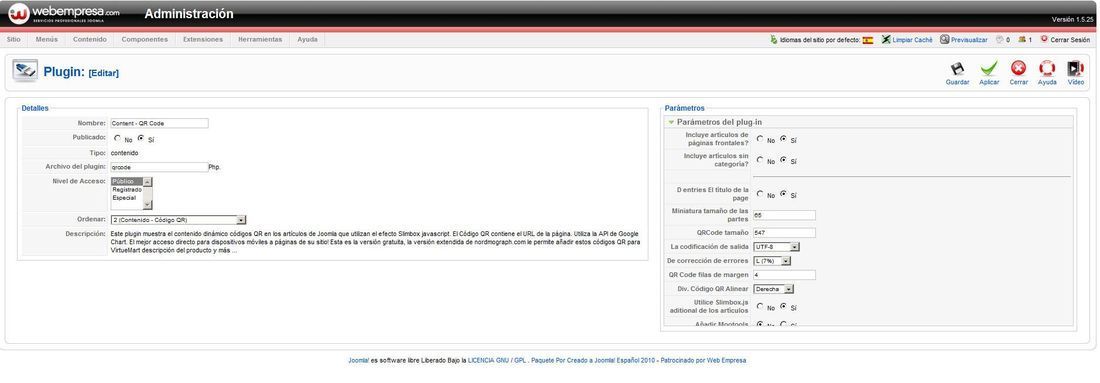The width and height of the screenshot is (1100, 383).
Task: Click the Spanish flag language icon
Action: (x=868, y=40)
